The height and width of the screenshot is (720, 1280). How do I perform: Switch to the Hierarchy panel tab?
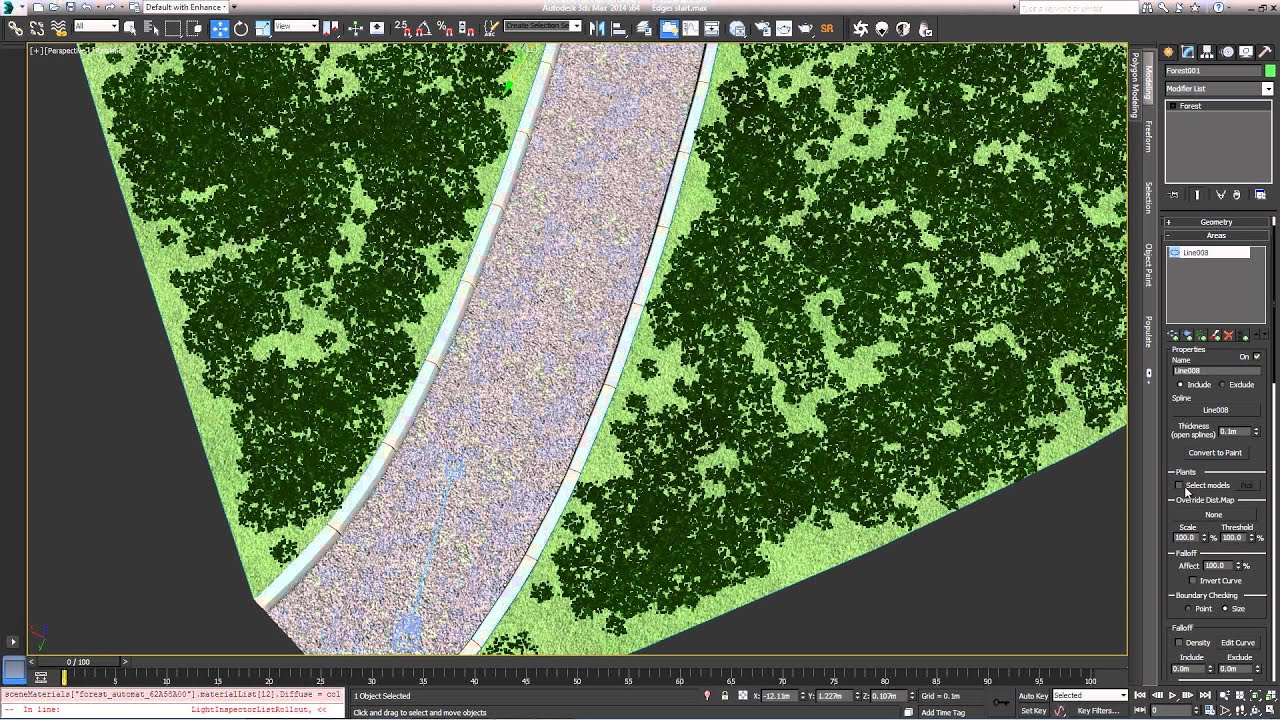click(x=1207, y=52)
